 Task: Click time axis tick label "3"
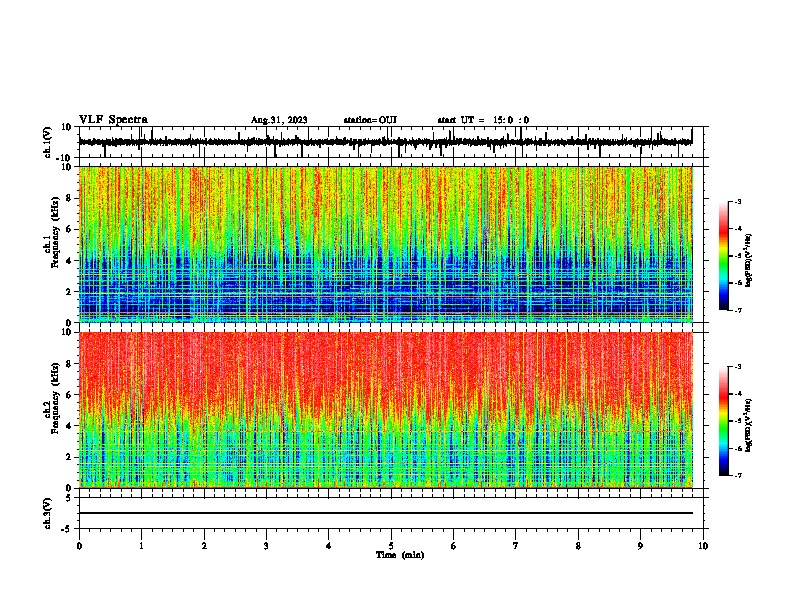[266, 546]
